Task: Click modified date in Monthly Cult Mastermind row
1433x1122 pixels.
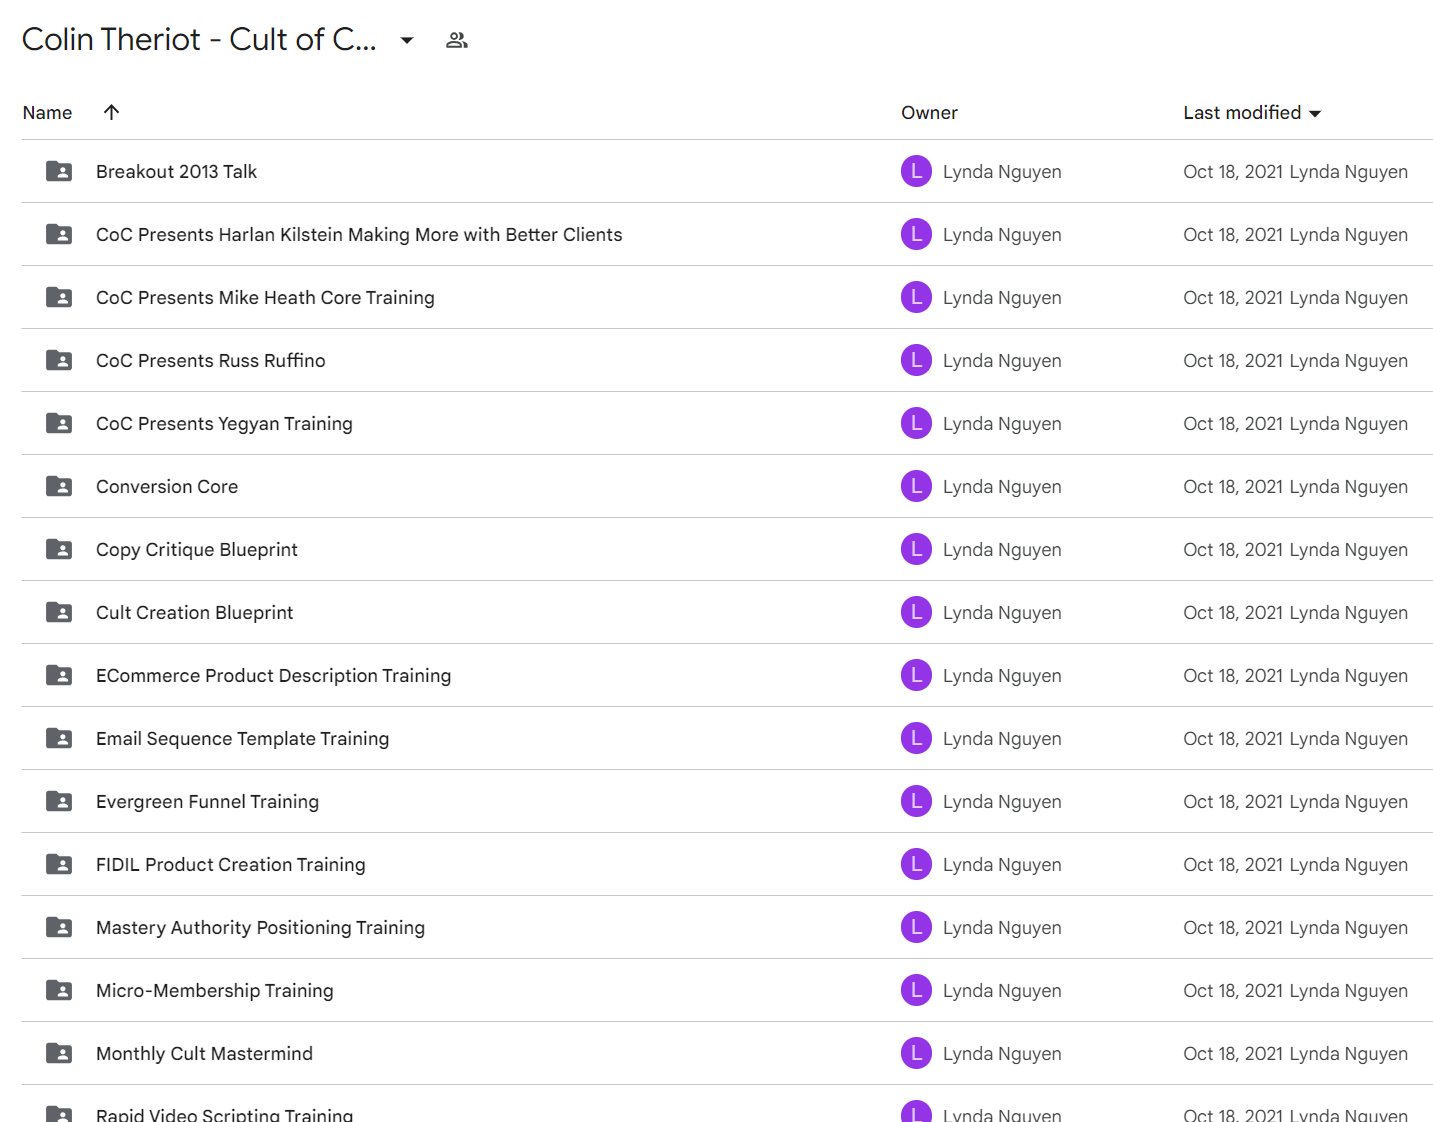Action: tap(1295, 1054)
